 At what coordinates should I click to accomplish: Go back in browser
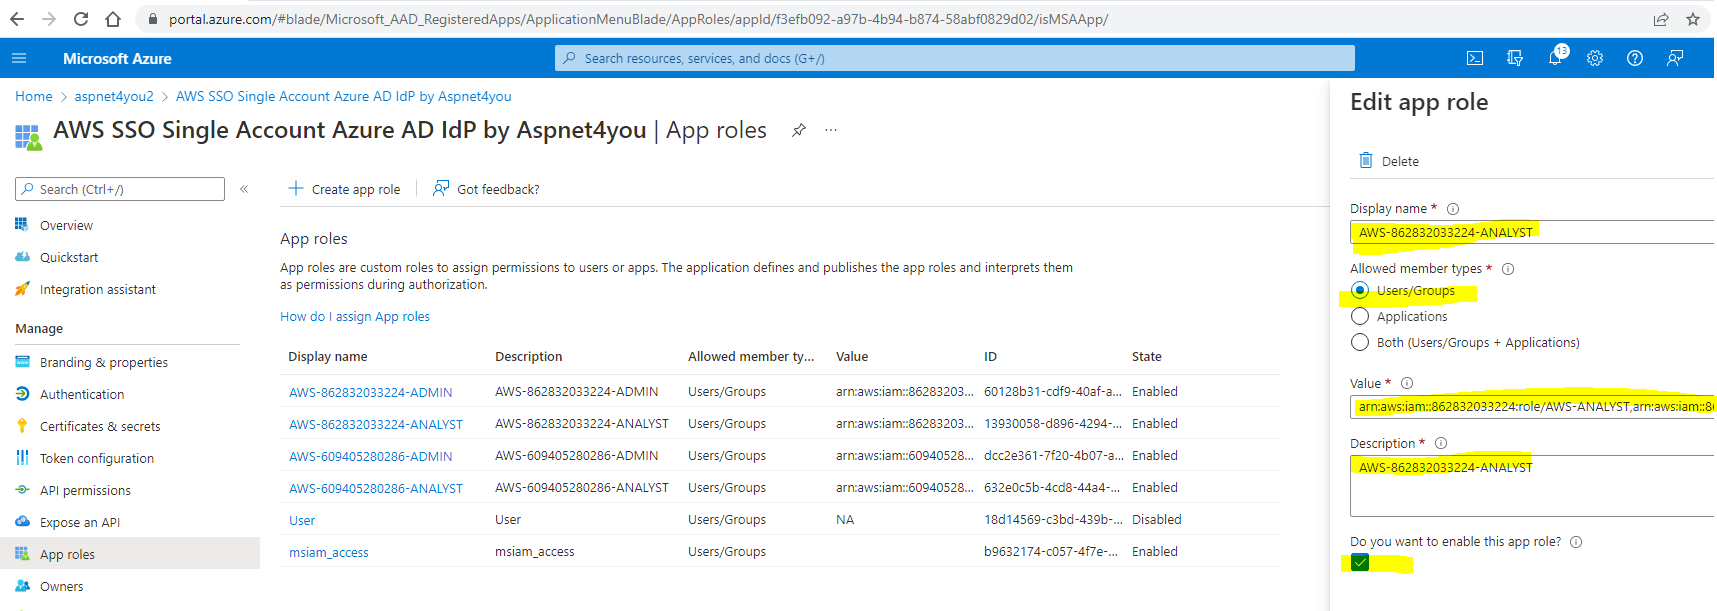[17, 19]
